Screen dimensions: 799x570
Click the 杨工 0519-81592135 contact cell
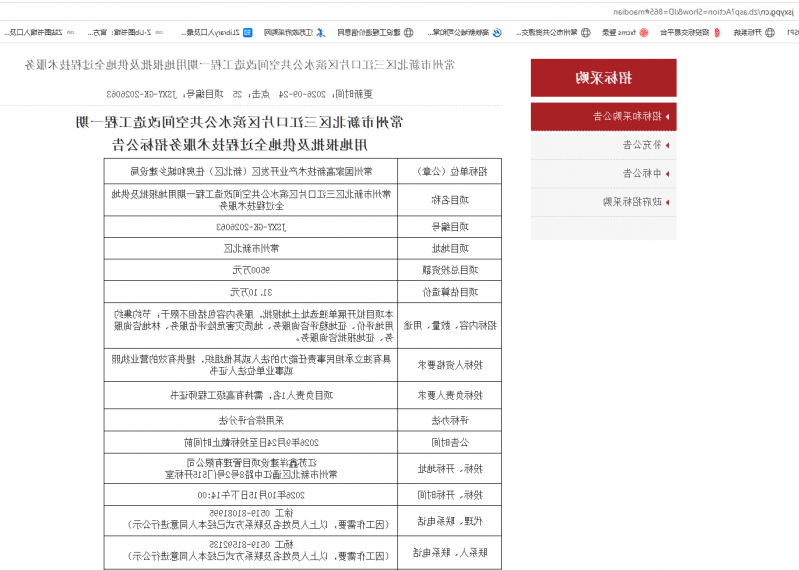(251, 551)
